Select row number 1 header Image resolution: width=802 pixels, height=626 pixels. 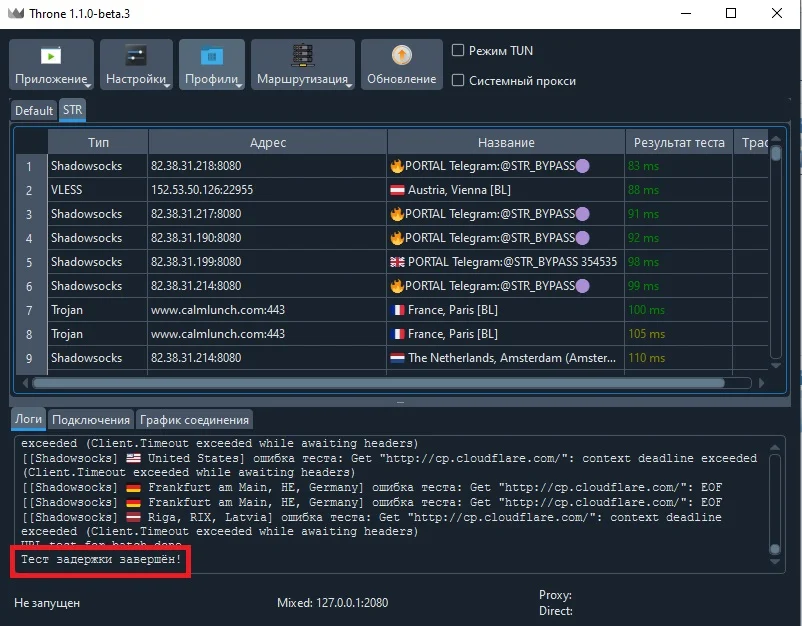(29, 166)
